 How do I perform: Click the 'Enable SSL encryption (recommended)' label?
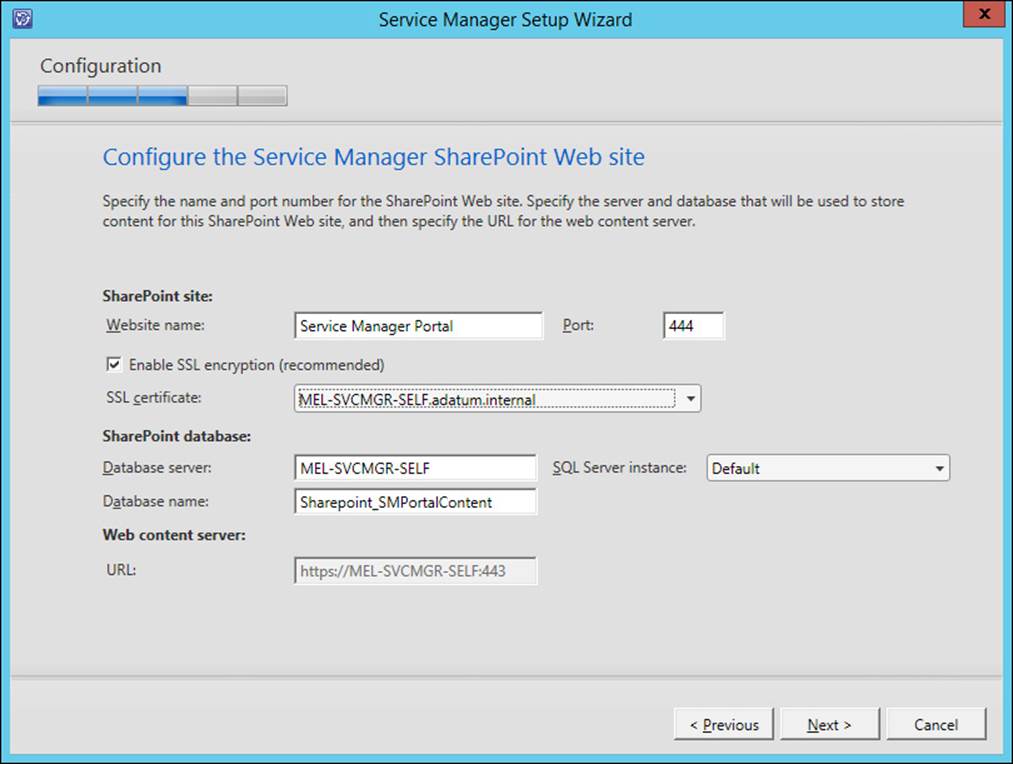tap(256, 365)
